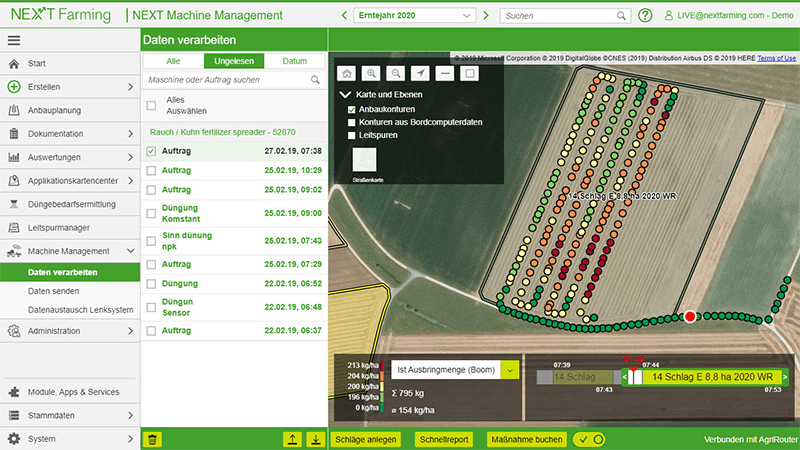Screen dimensions: 800x450
Task: Enable Konturen aus Bordcomputerdaten checkbox
Action: tap(352, 122)
